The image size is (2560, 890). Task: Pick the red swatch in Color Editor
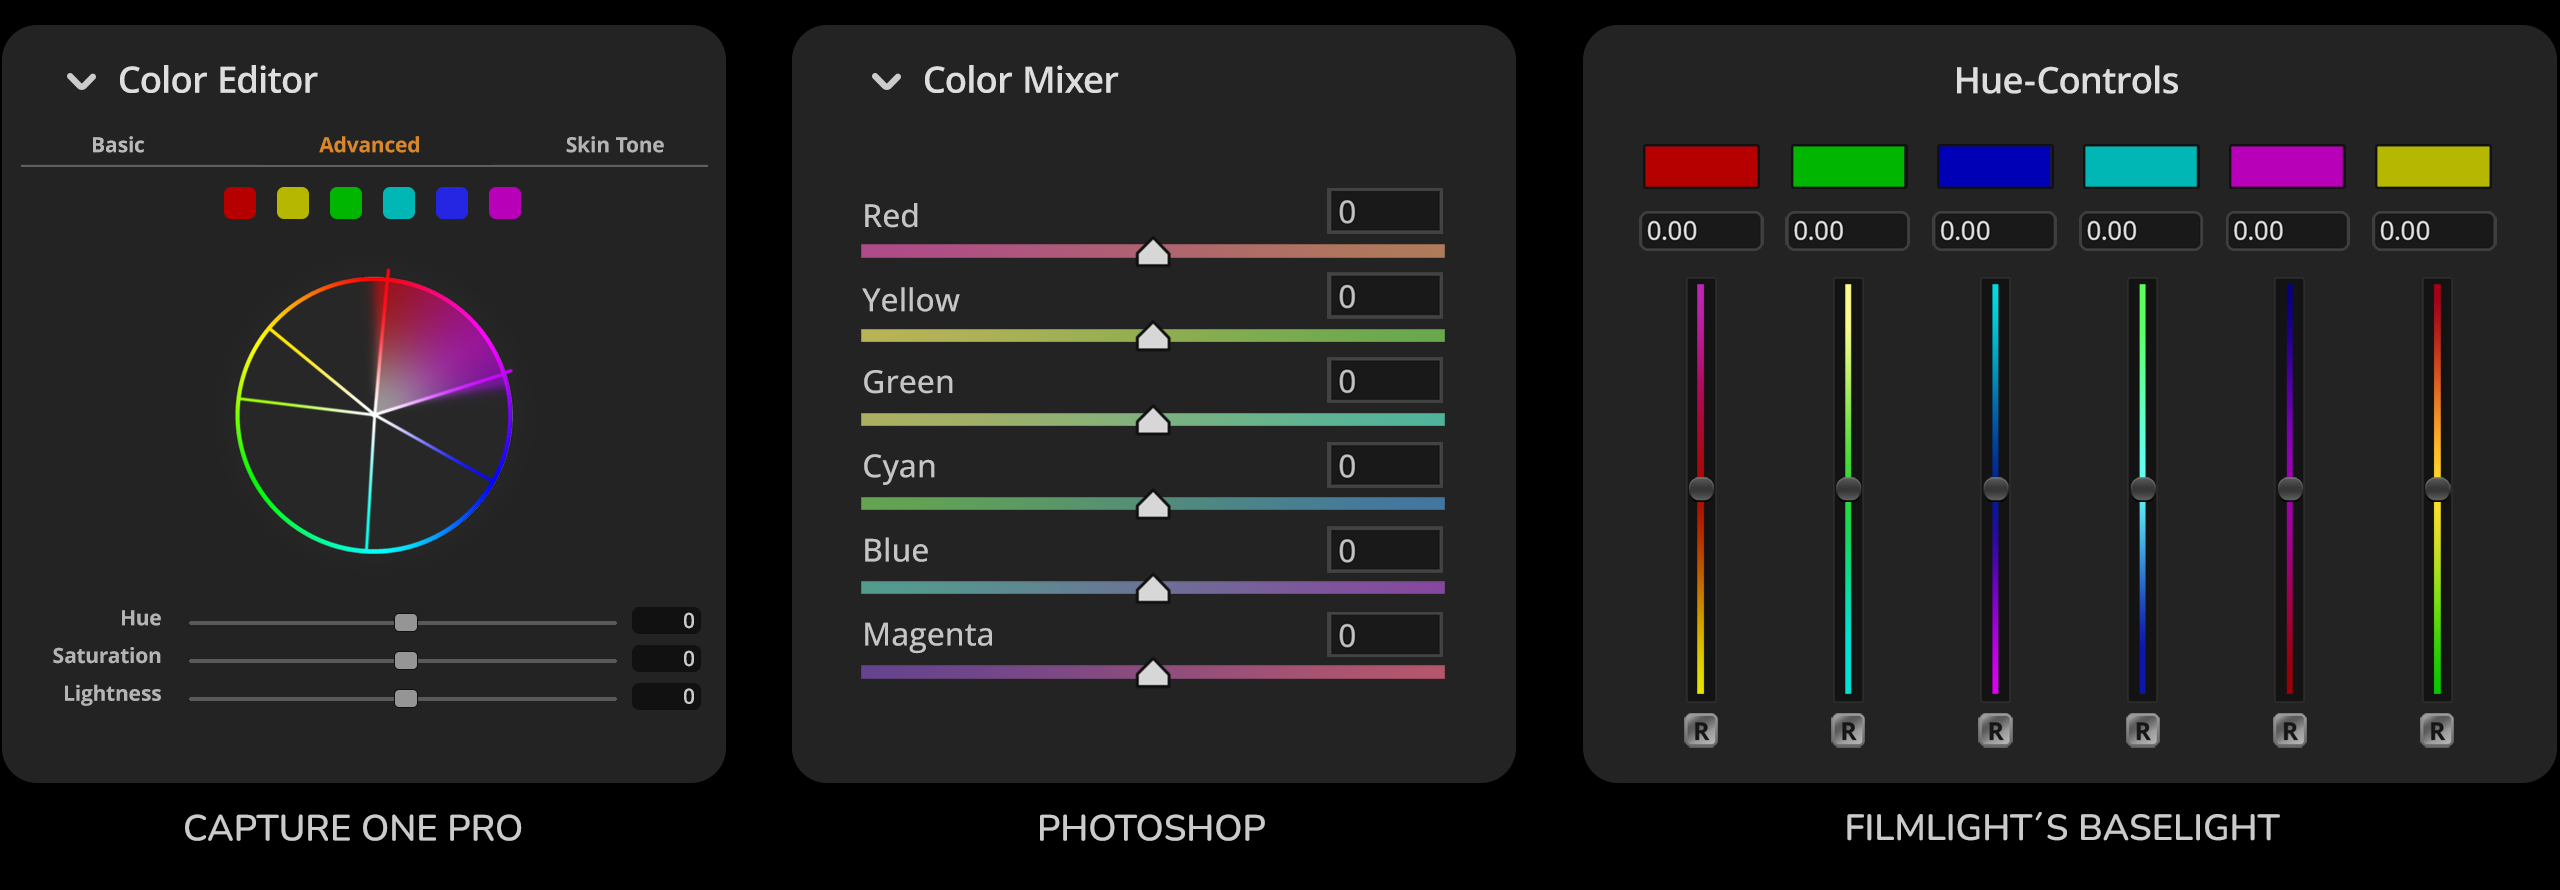point(240,203)
